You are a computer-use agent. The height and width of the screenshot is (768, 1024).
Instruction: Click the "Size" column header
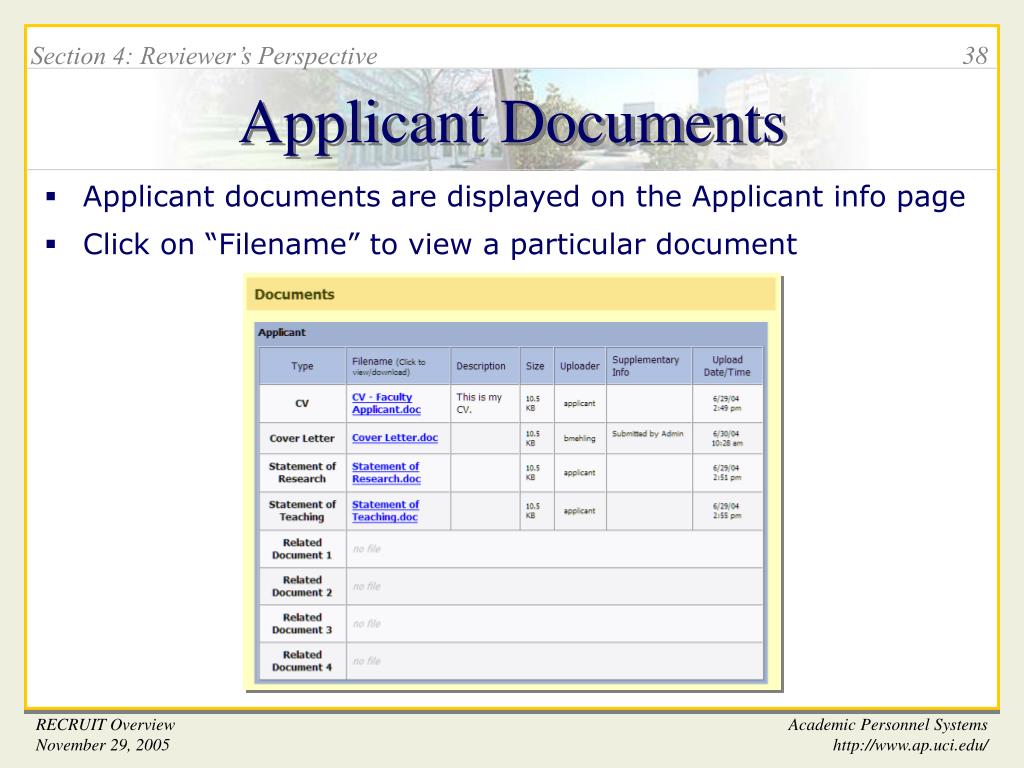(x=537, y=366)
